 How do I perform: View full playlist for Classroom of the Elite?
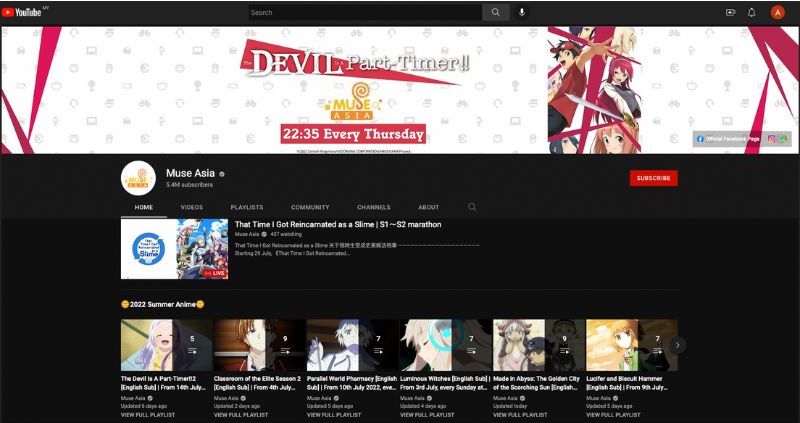pyautogui.click(x=241, y=415)
